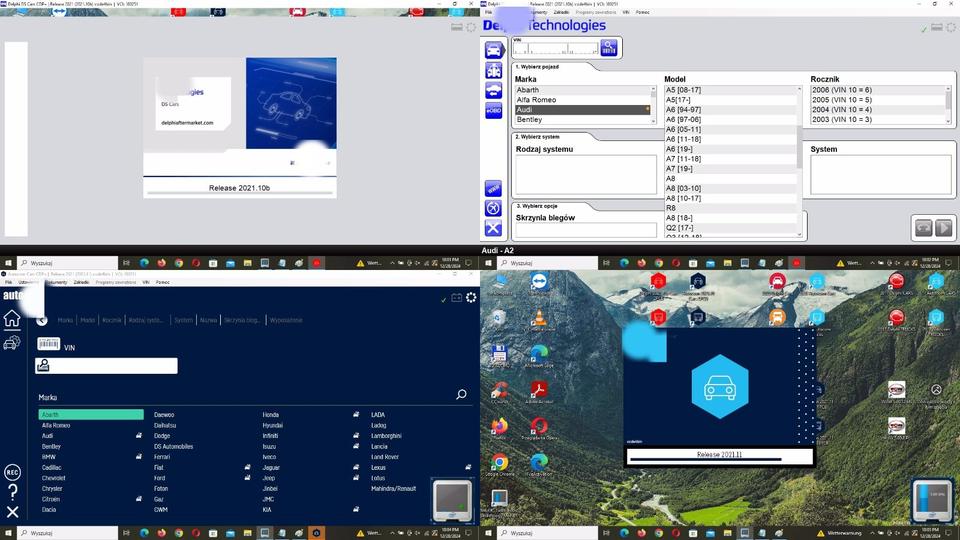Viewport: 960px width, 540px height.
Task: Open settings gear in Autocom header
Action: point(471,298)
